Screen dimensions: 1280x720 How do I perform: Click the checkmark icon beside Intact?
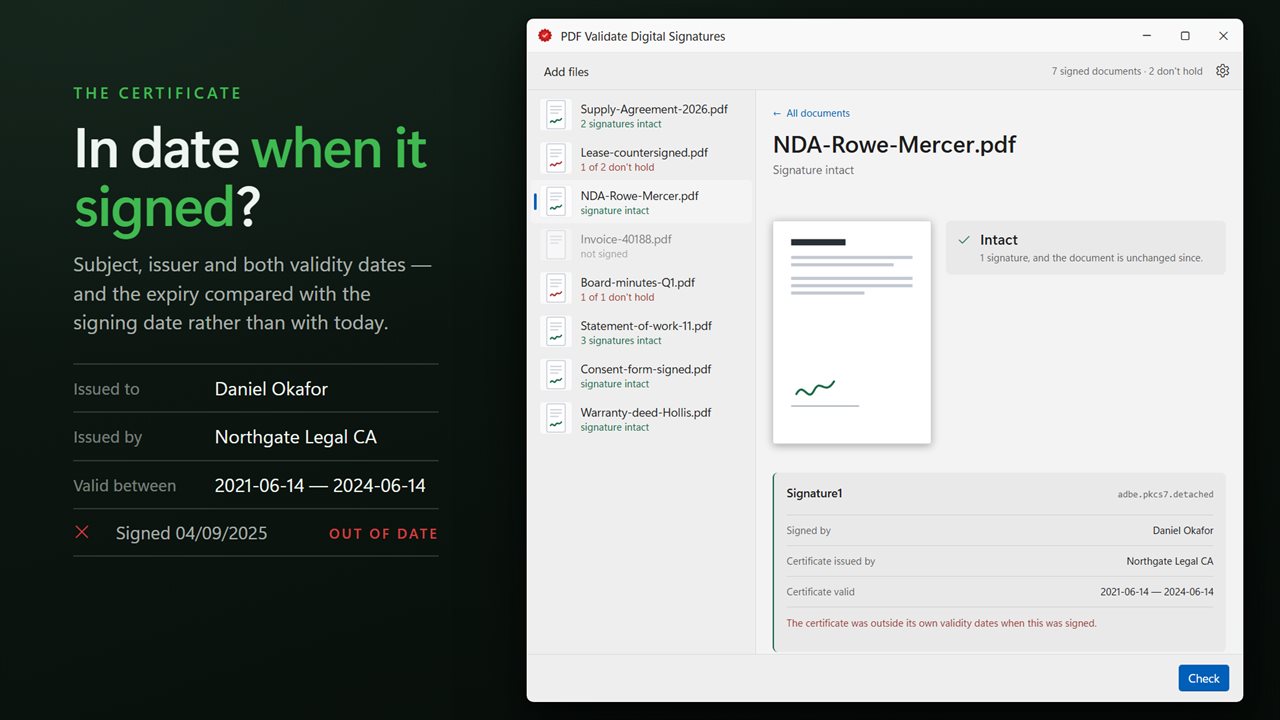(964, 240)
